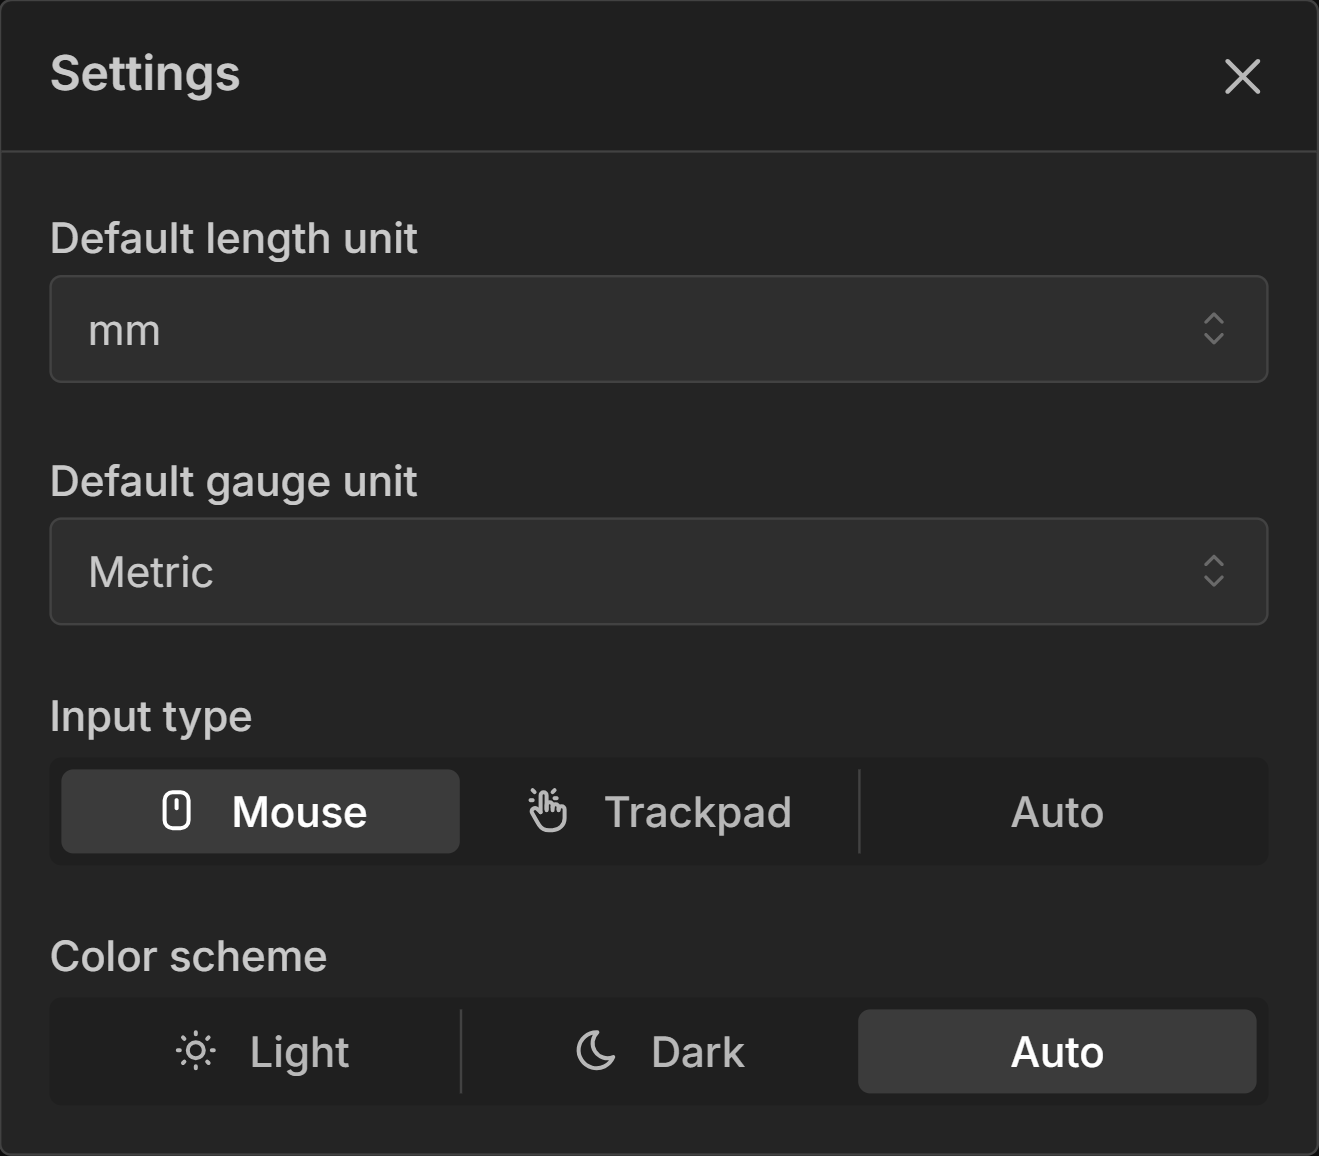Choose the Light color scheme
This screenshot has width=1319, height=1156.
point(261,1052)
